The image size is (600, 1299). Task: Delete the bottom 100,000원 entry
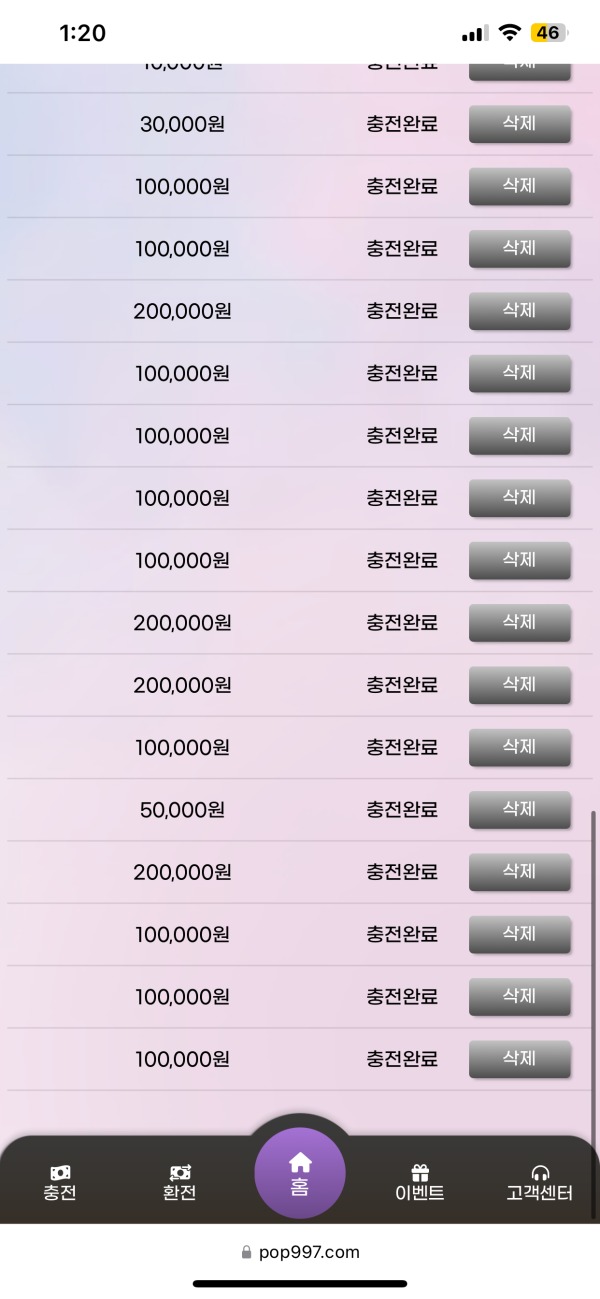520,1058
